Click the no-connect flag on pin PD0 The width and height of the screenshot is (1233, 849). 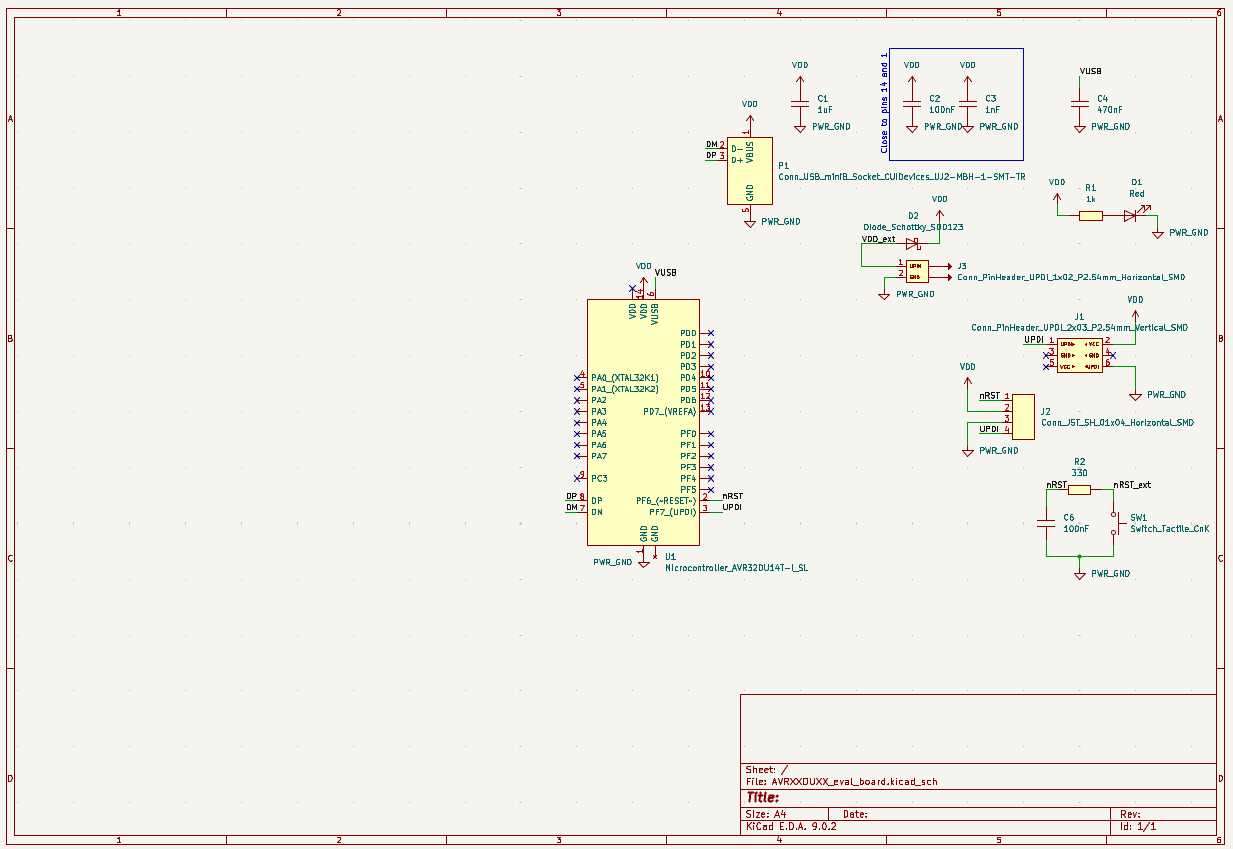click(710, 333)
